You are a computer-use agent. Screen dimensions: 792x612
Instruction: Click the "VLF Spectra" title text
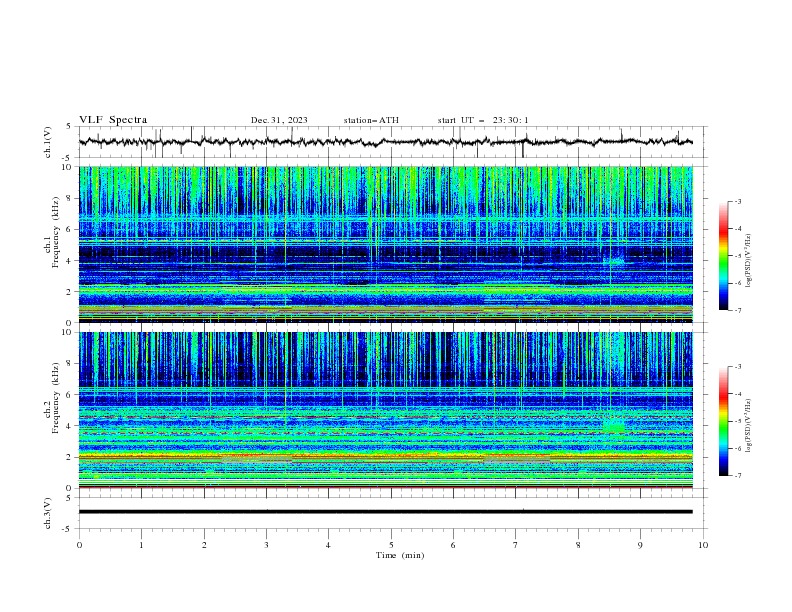[x=113, y=120]
